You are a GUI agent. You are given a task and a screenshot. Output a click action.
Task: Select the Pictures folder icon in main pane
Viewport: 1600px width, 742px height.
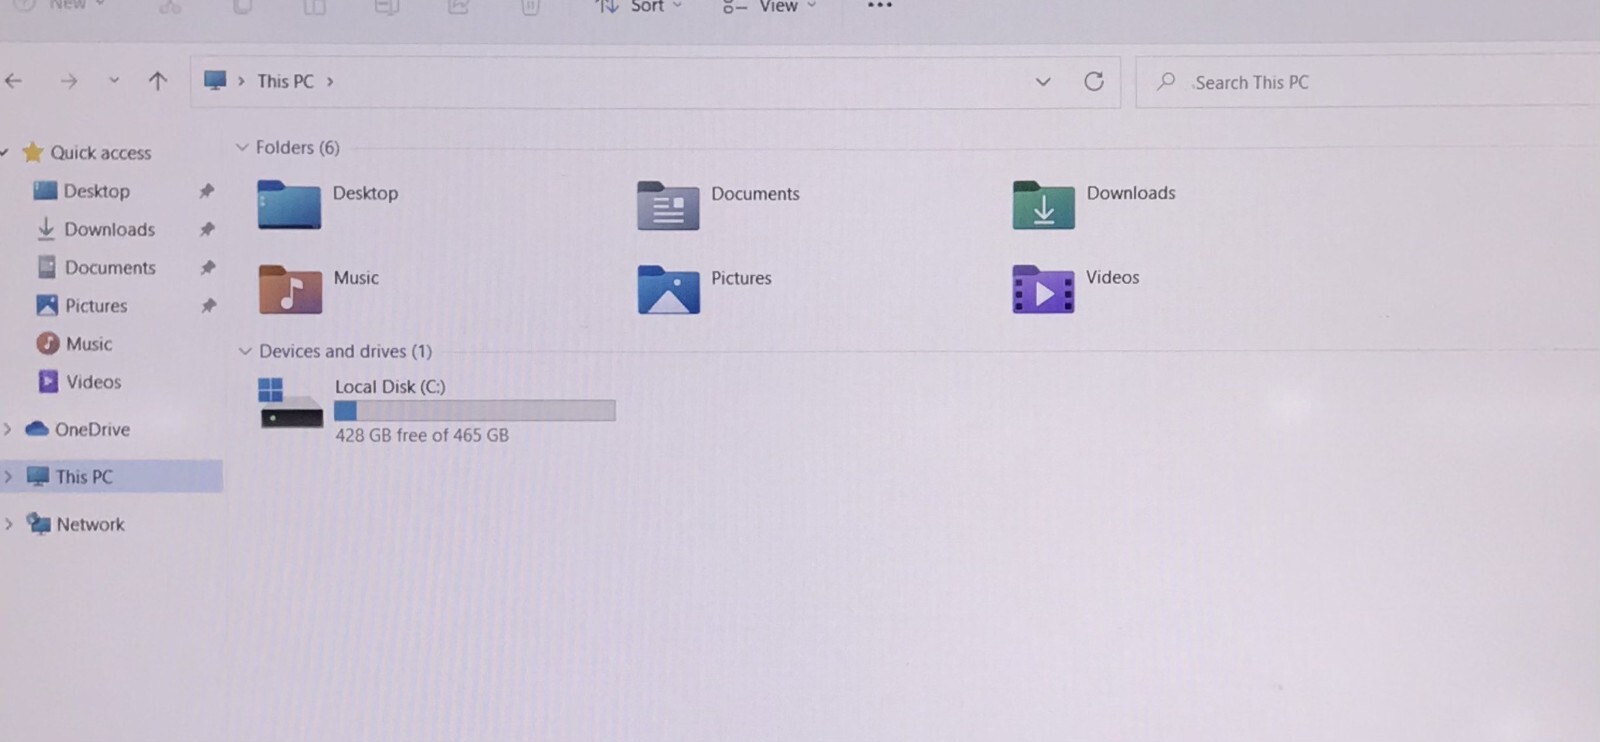(x=668, y=289)
